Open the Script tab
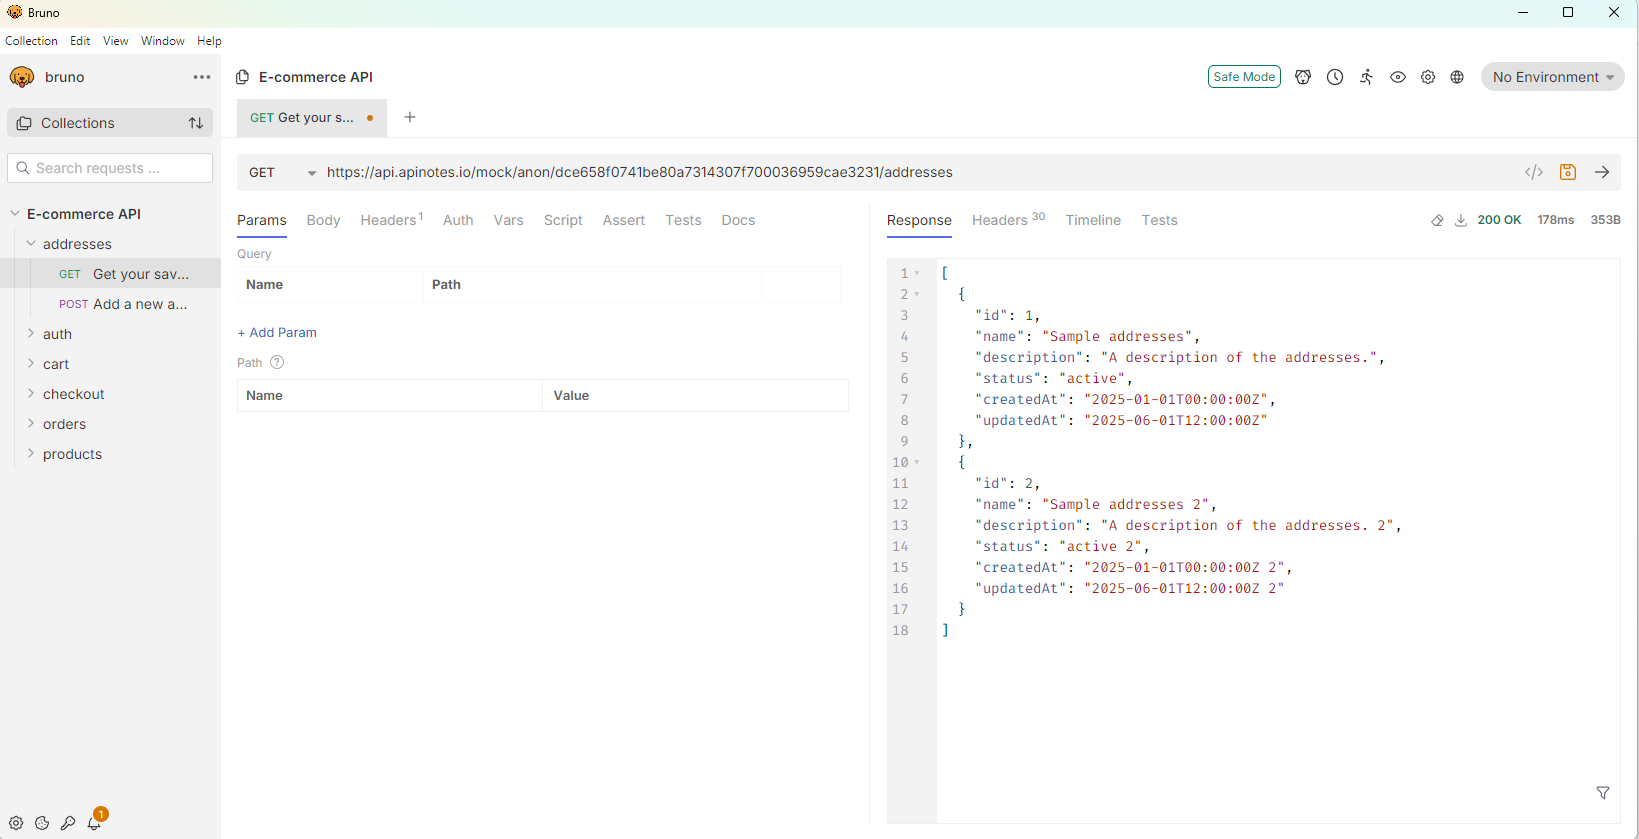Viewport: 1639px width, 839px height. [563, 220]
